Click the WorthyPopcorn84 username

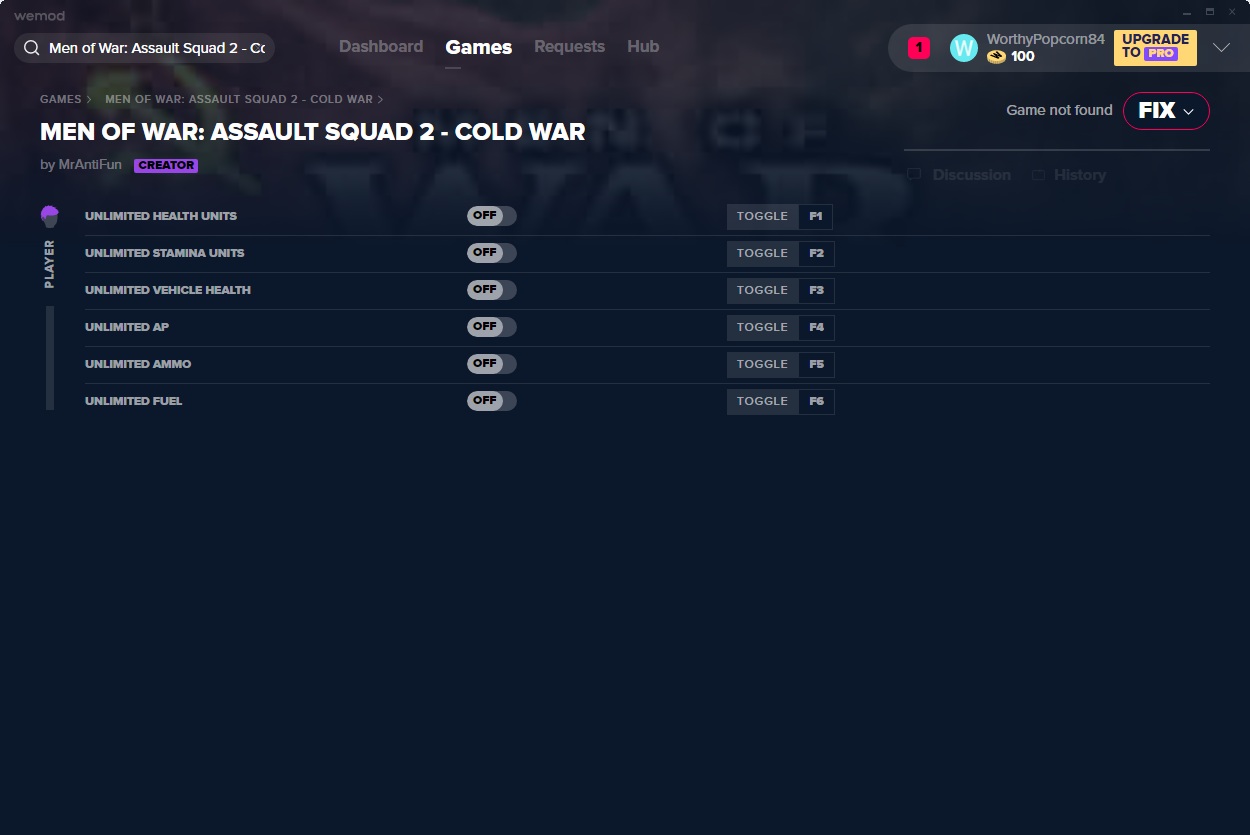[1046, 40]
